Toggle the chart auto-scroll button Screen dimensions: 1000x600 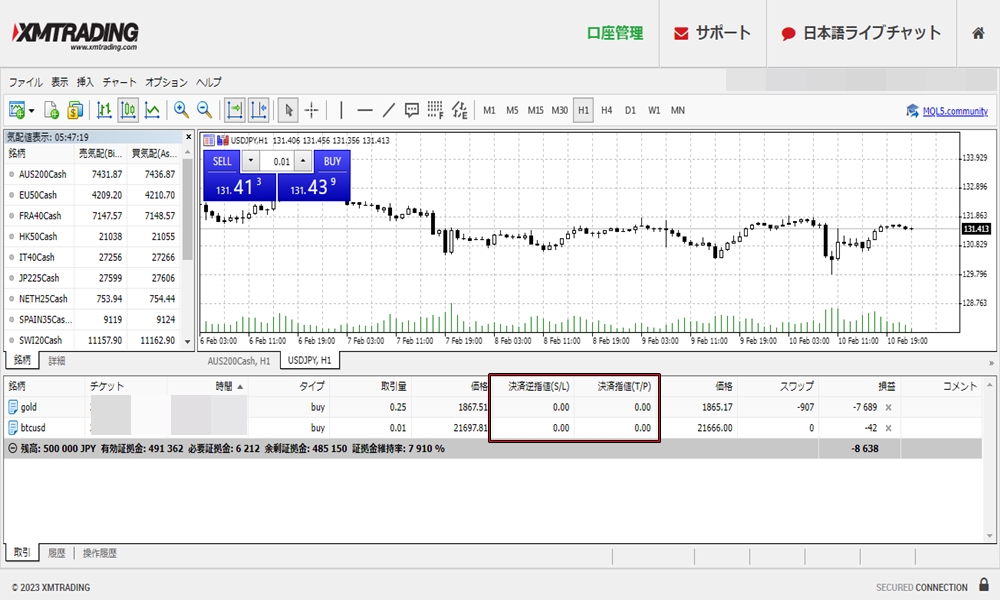235,110
